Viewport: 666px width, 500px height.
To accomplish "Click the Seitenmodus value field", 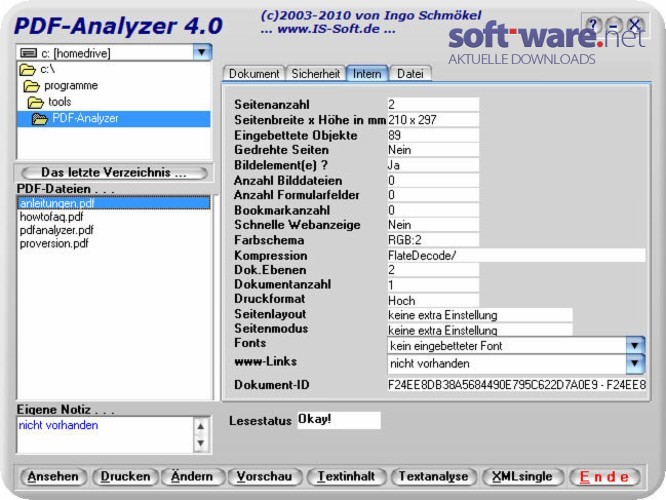I will [480, 330].
